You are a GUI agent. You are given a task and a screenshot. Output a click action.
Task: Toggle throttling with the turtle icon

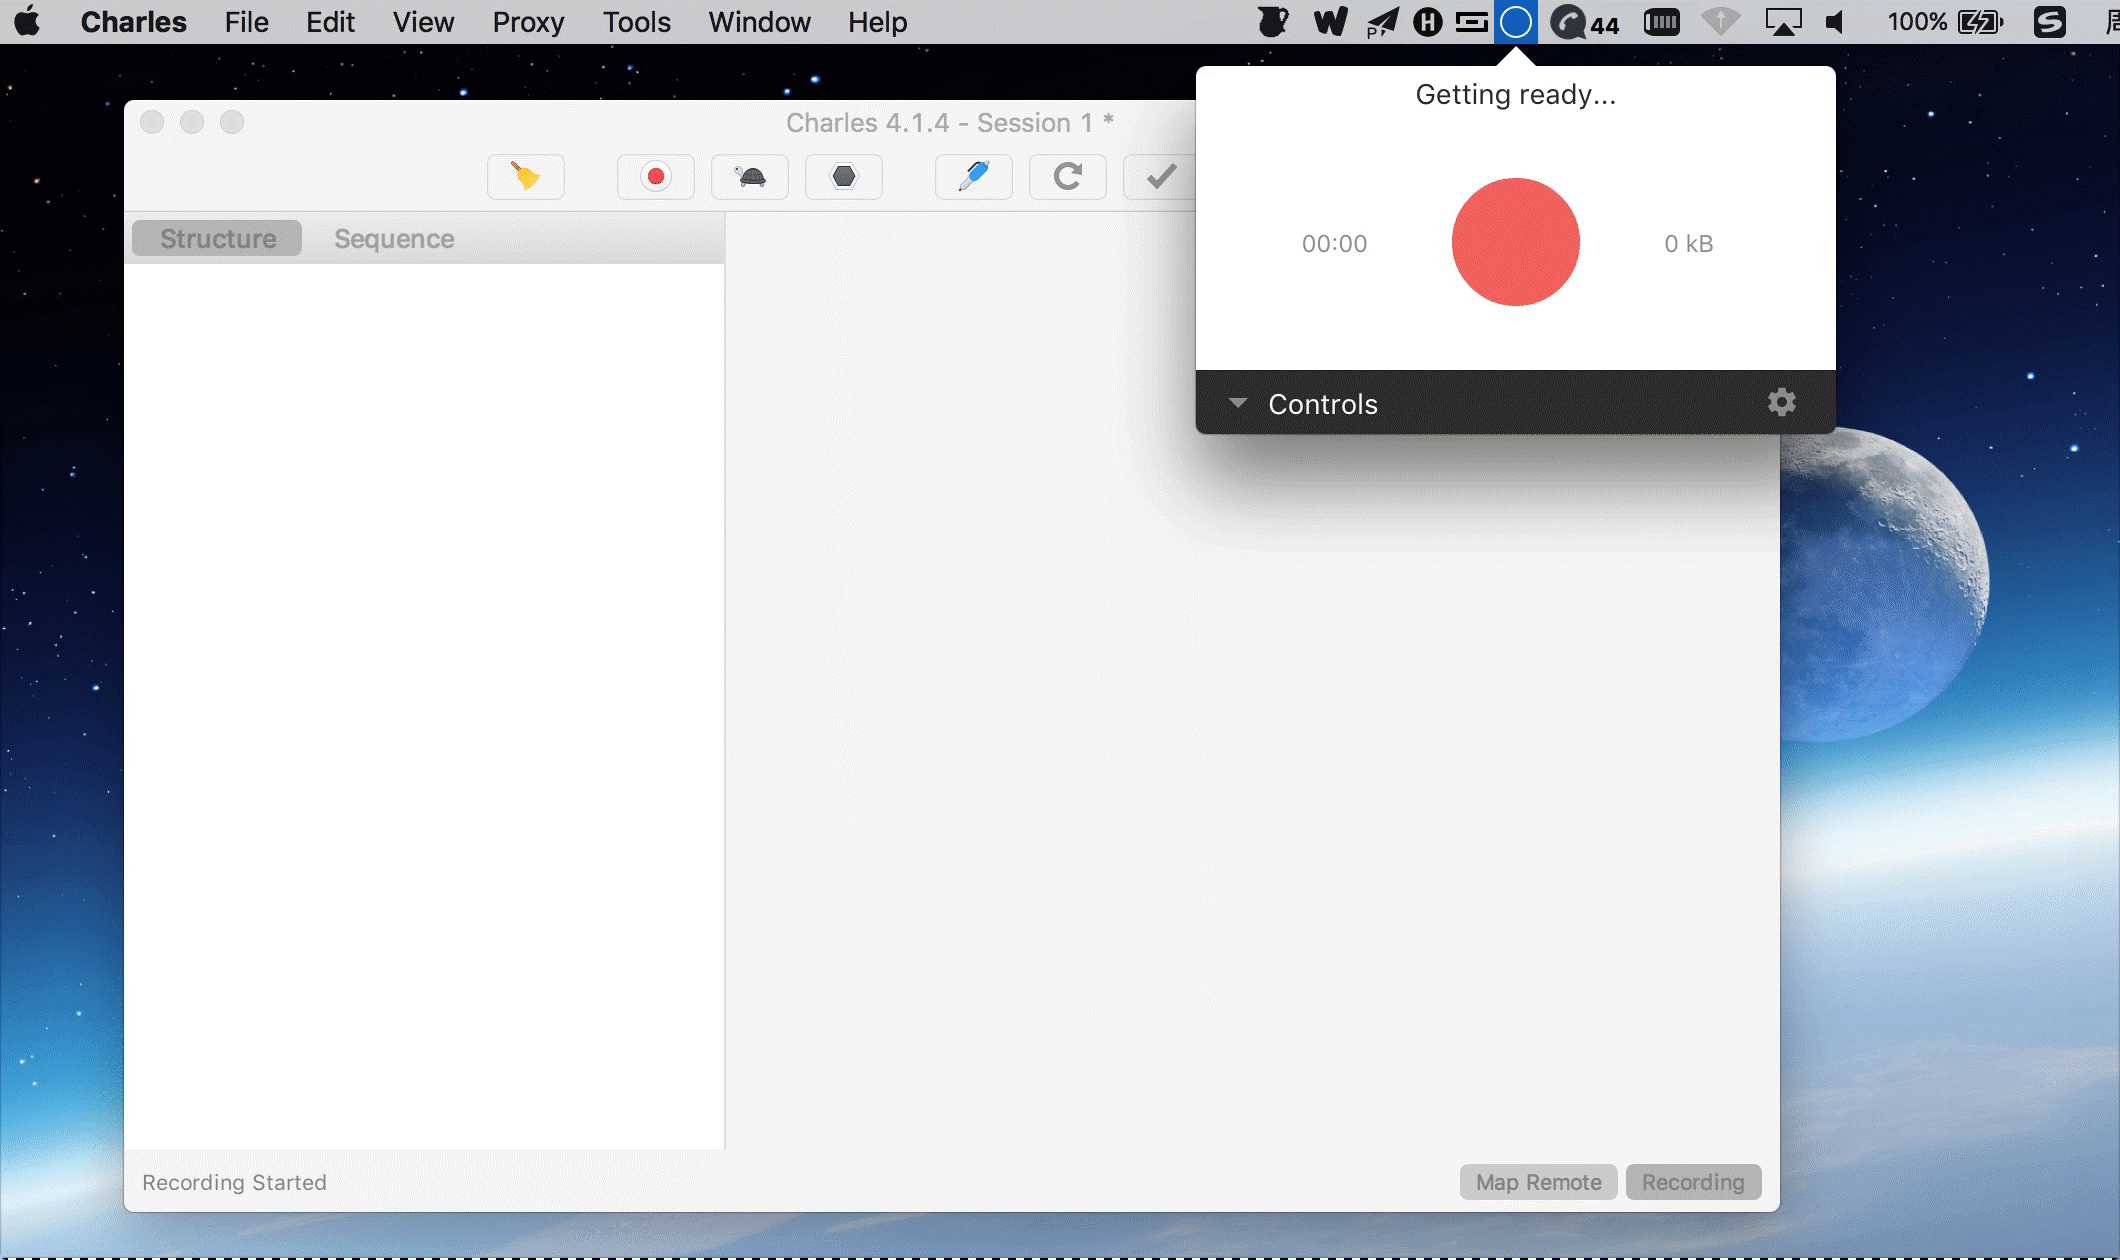[x=750, y=177]
